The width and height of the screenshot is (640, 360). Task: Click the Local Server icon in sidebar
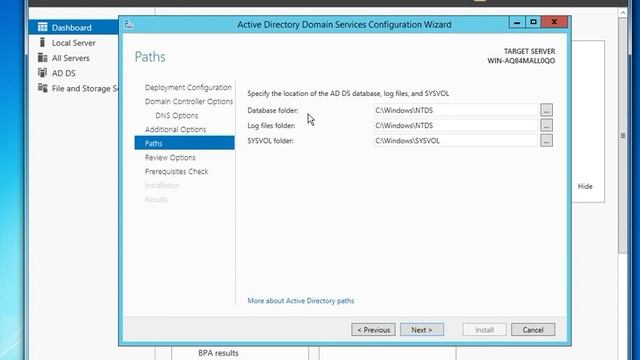pyautogui.click(x=42, y=42)
